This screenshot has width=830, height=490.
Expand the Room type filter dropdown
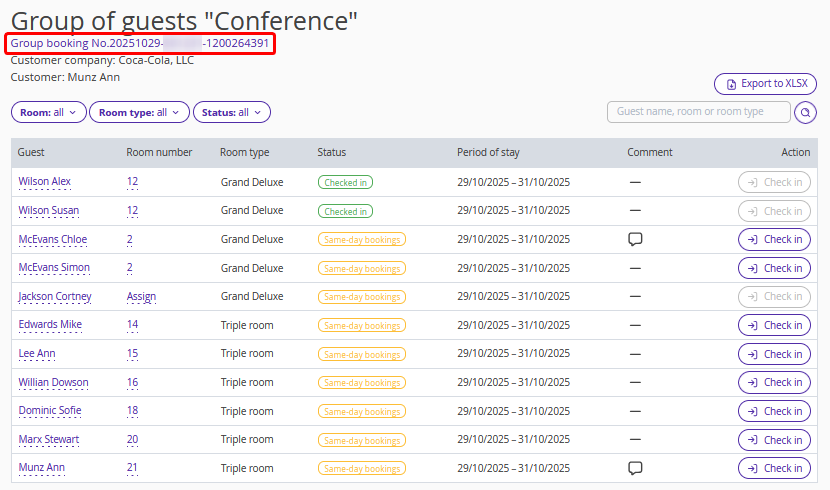(139, 113)
